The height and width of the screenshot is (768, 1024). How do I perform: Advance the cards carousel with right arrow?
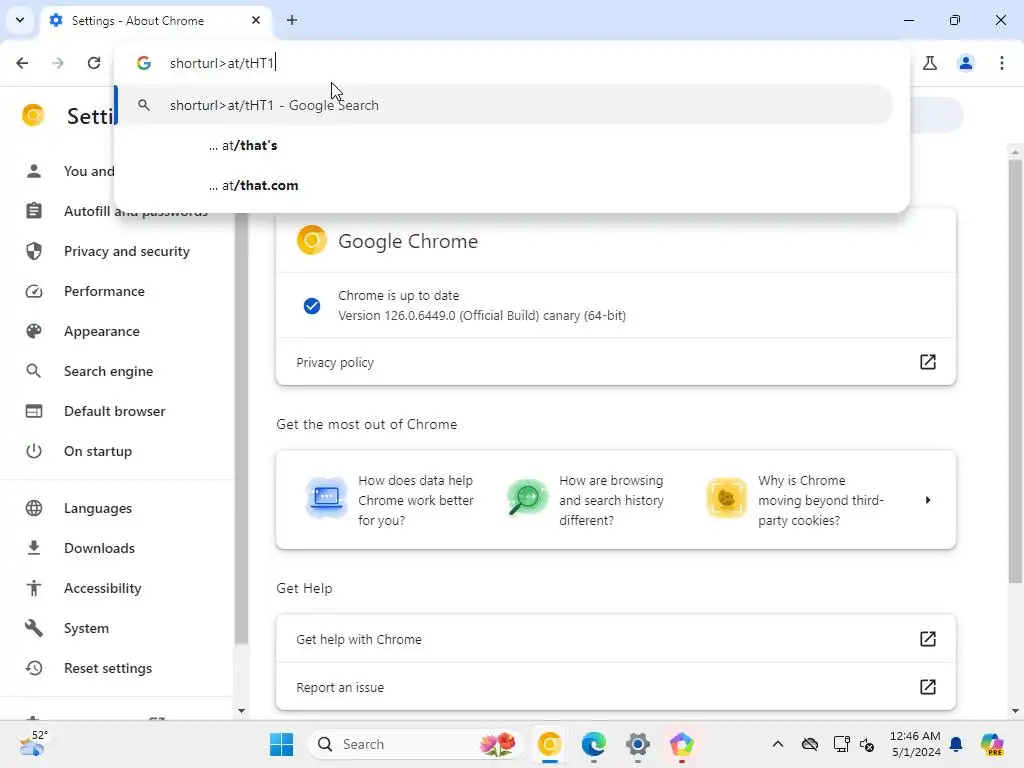928,500
